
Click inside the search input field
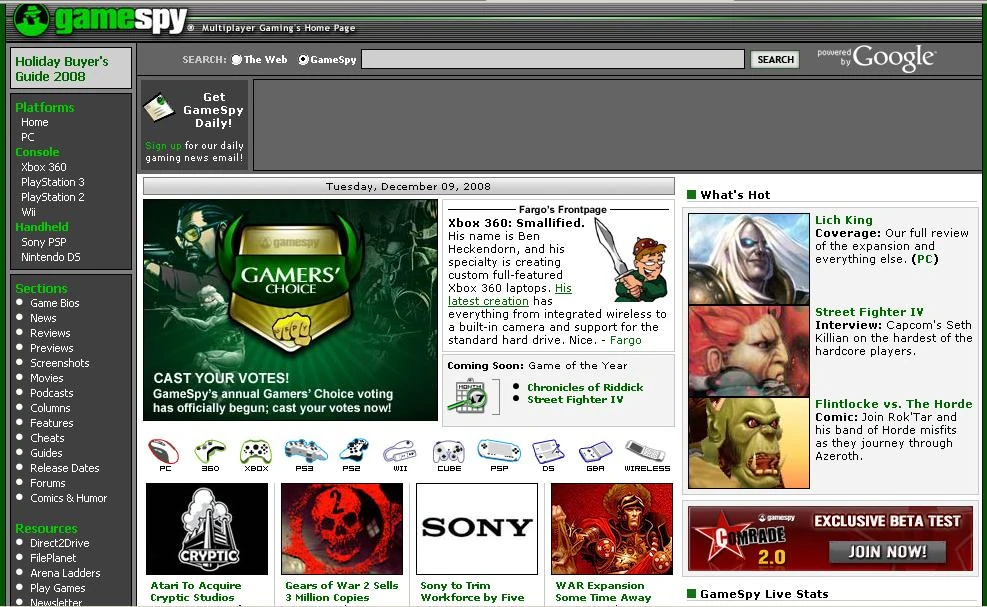(555, 58)
